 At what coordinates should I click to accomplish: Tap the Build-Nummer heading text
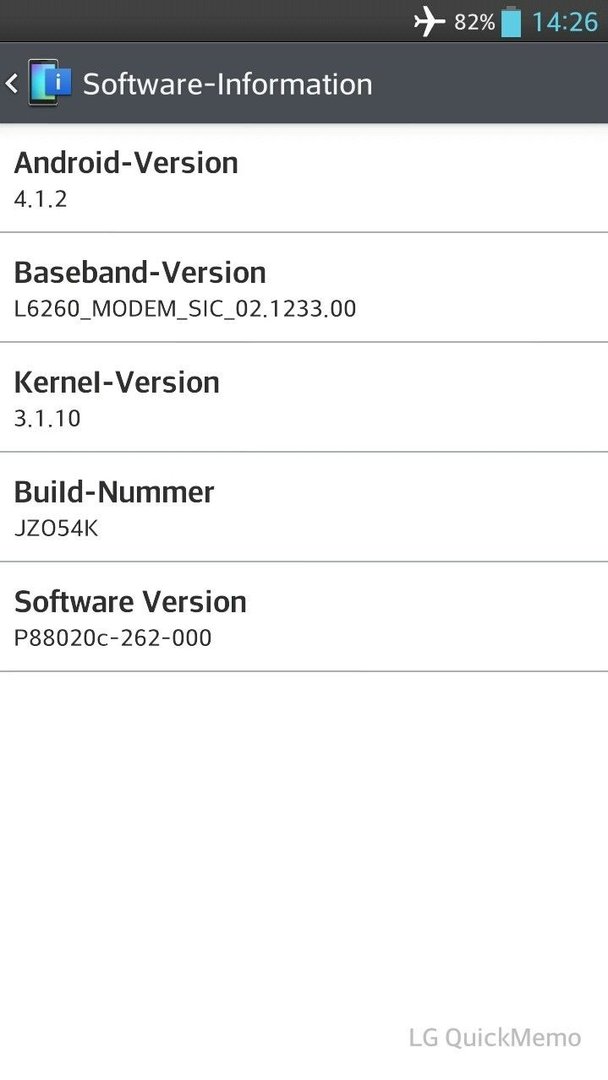tap(114, 492)
